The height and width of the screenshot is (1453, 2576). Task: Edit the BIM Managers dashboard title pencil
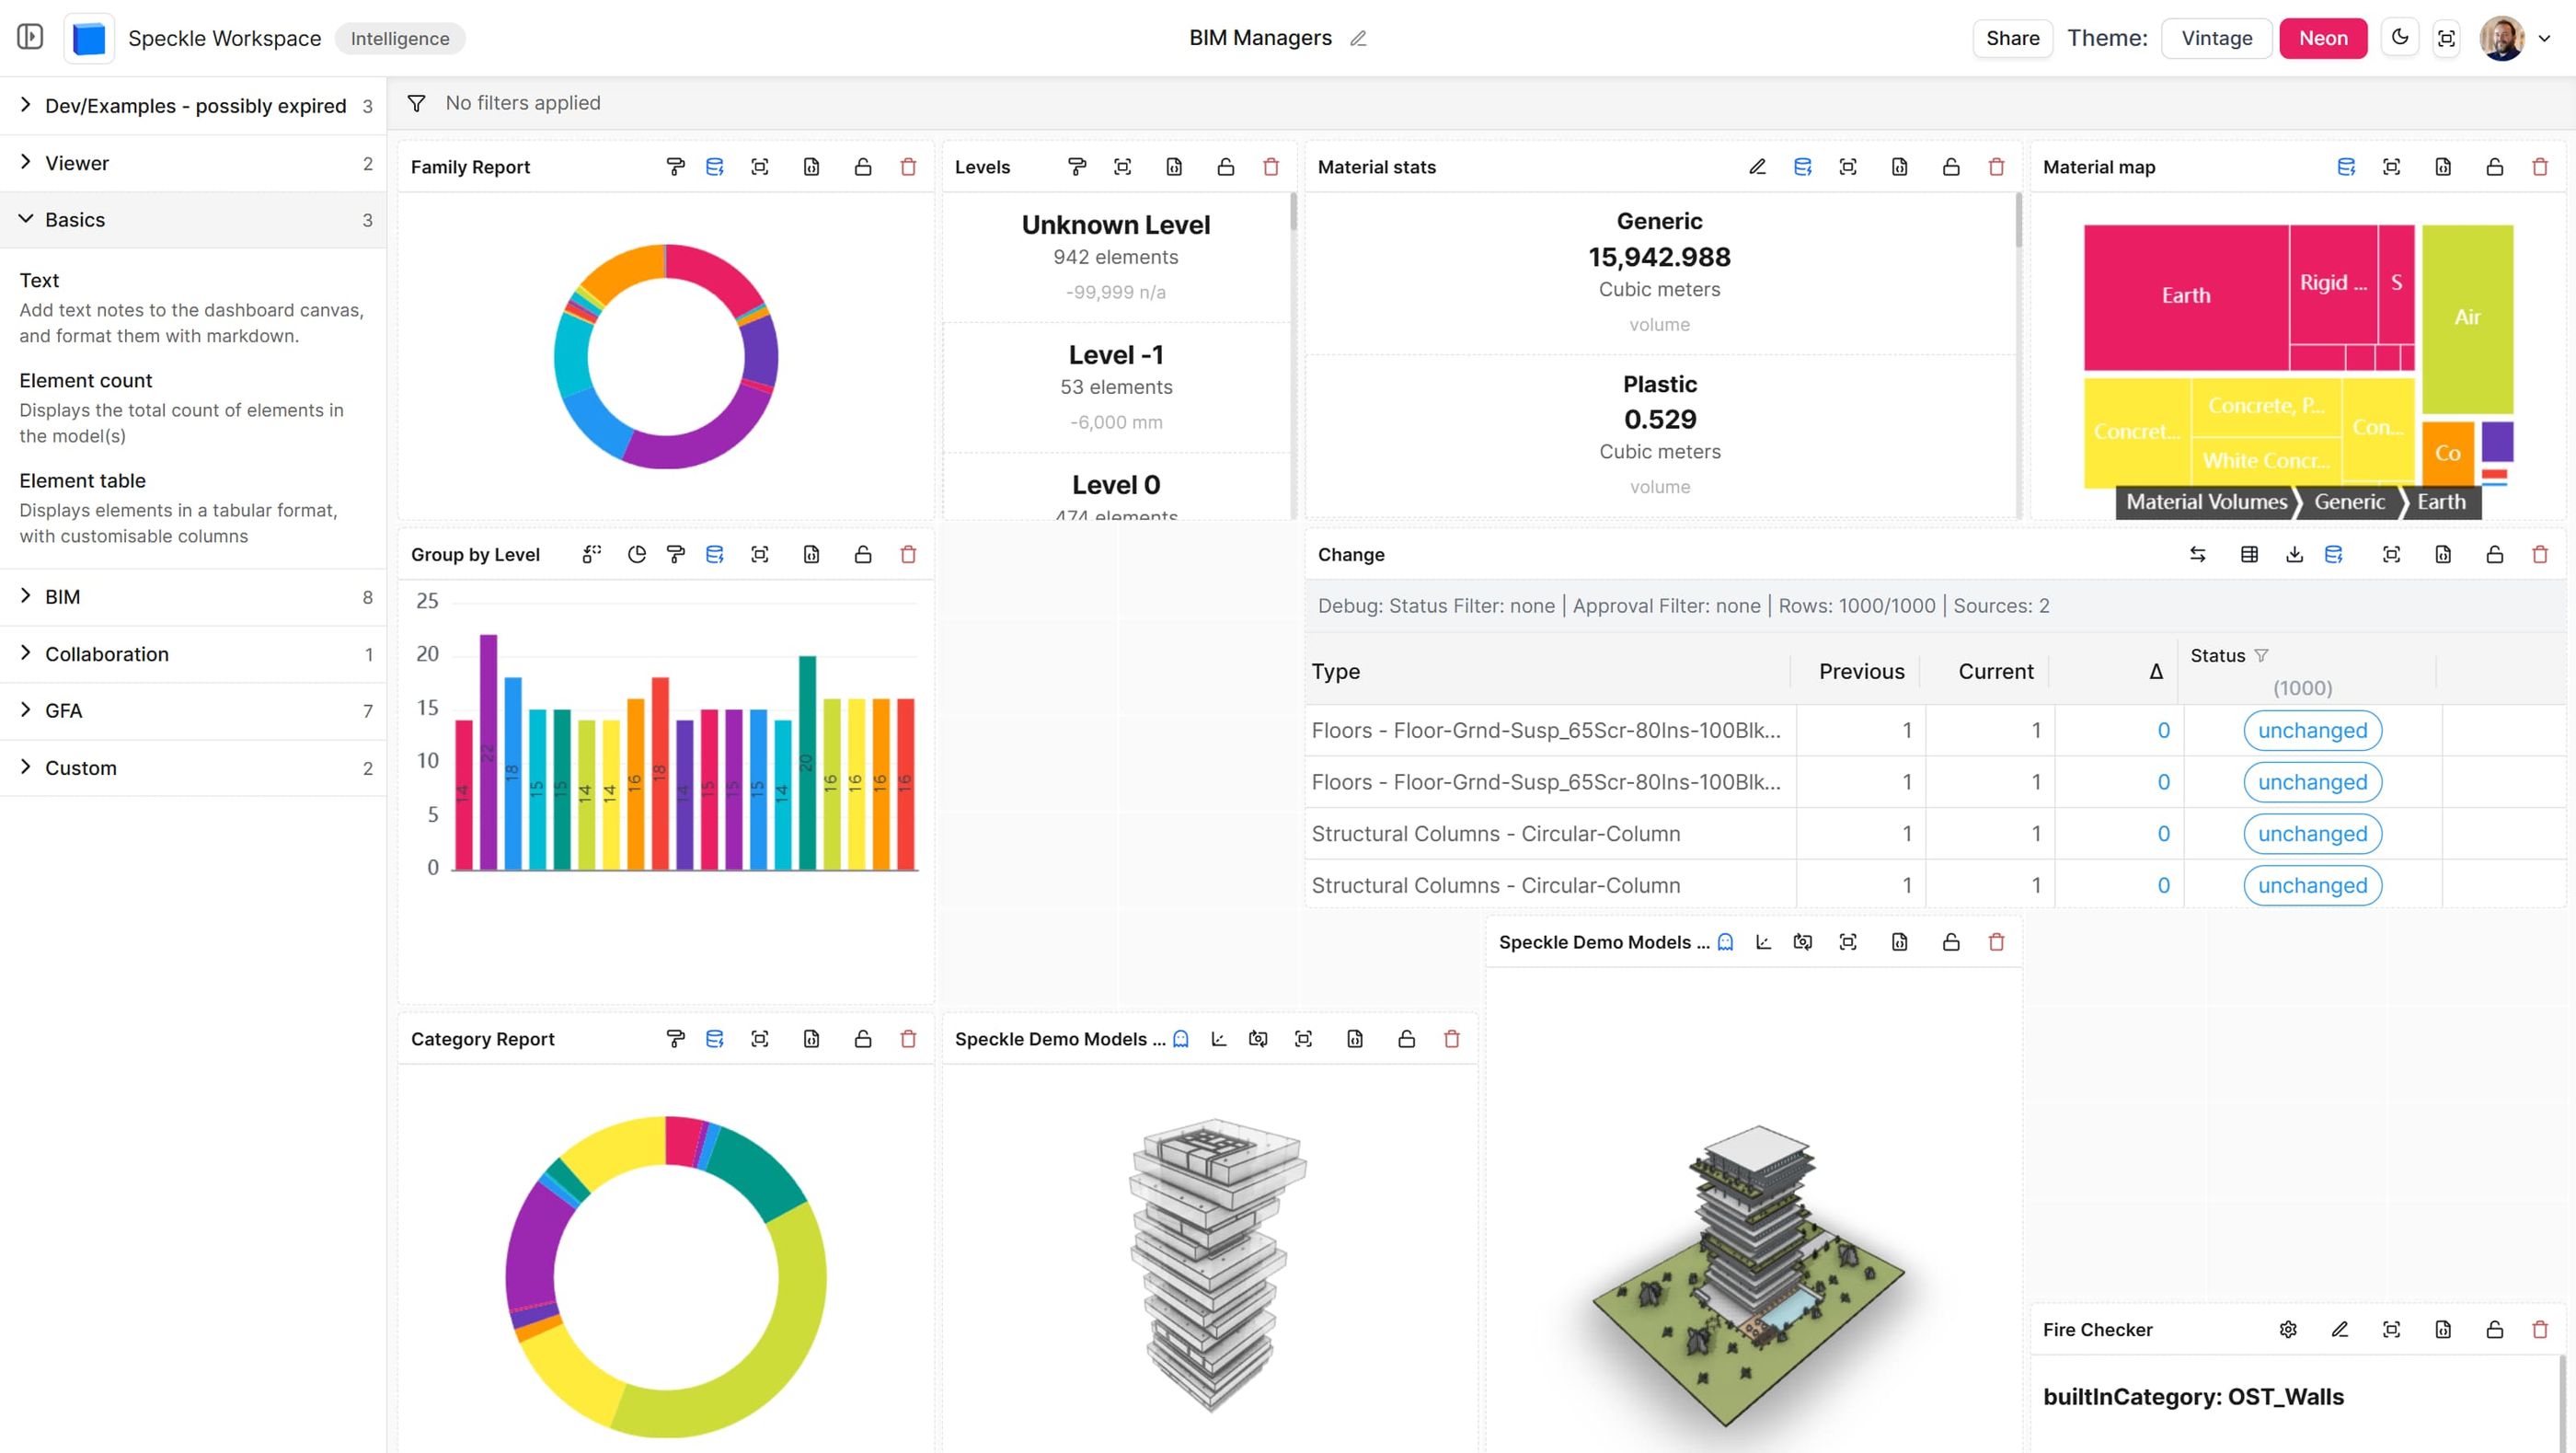[x=1357, y=38]
